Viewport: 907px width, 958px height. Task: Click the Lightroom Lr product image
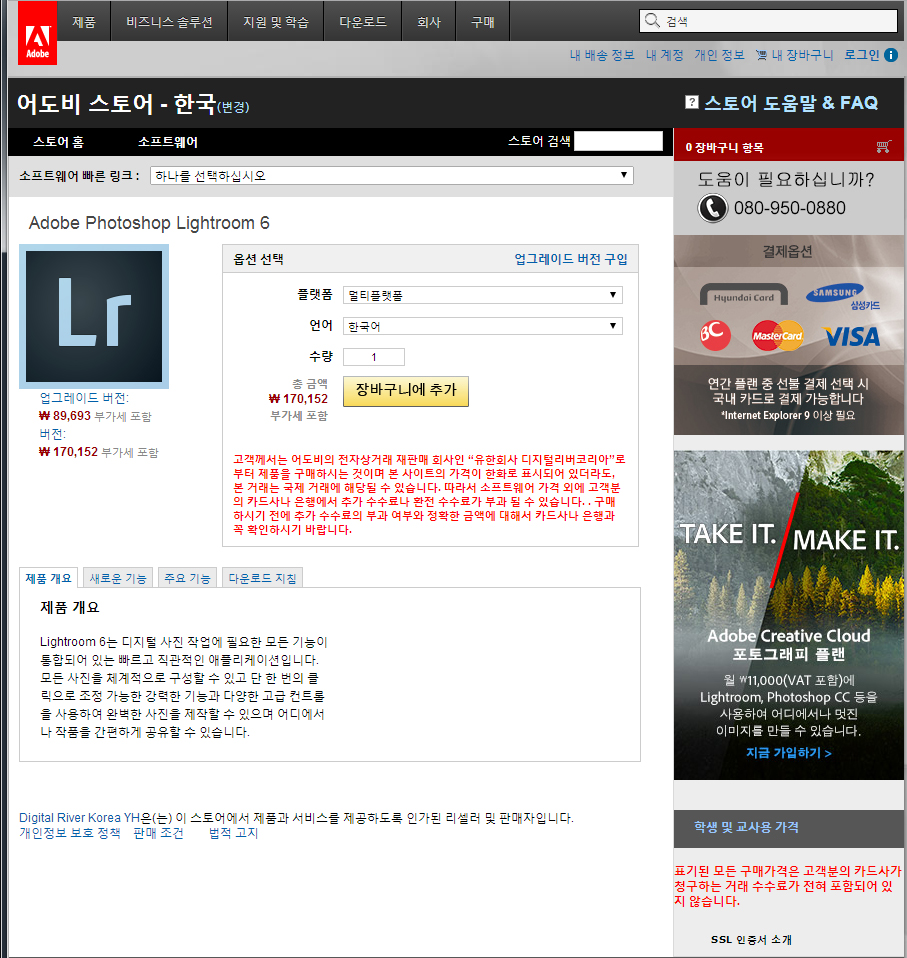[94, 316]
